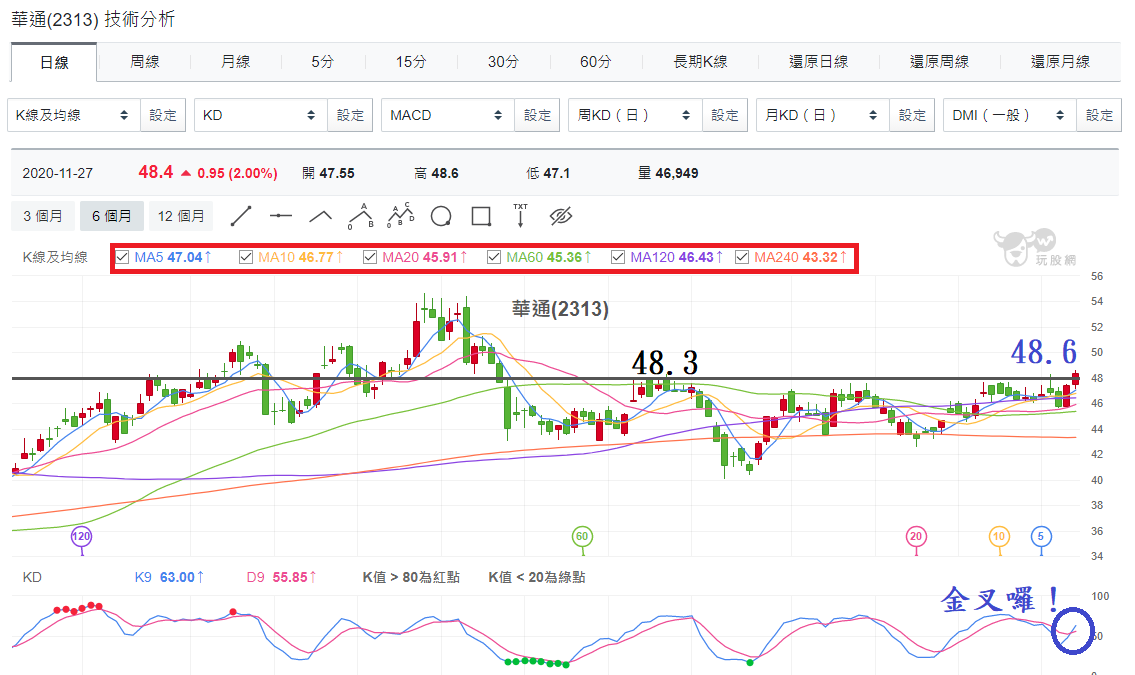Open 設定 next to KD dropdown
1135x675 pixels.
pyautogui.click(x=350, y=115)
